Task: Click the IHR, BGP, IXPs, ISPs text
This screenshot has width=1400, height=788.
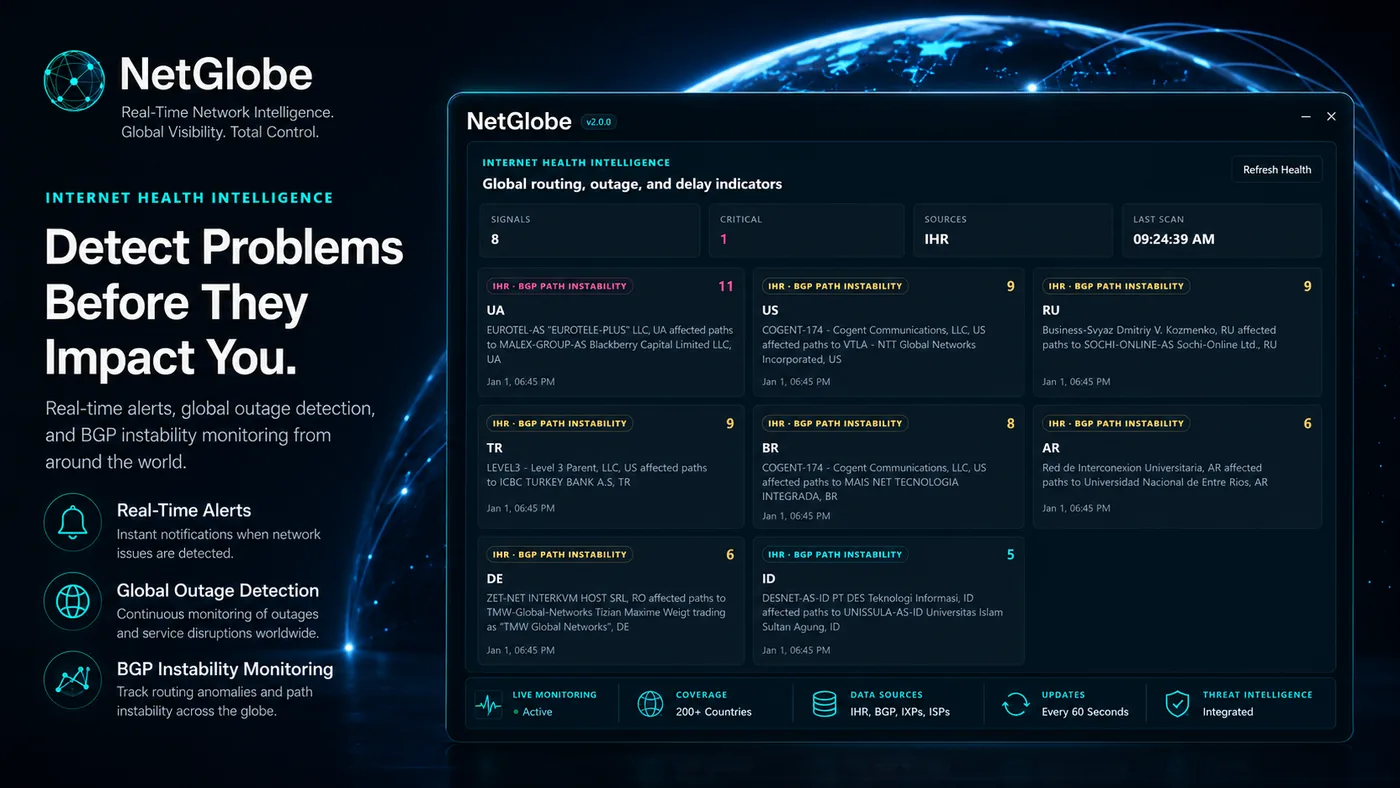Action: 900,712
